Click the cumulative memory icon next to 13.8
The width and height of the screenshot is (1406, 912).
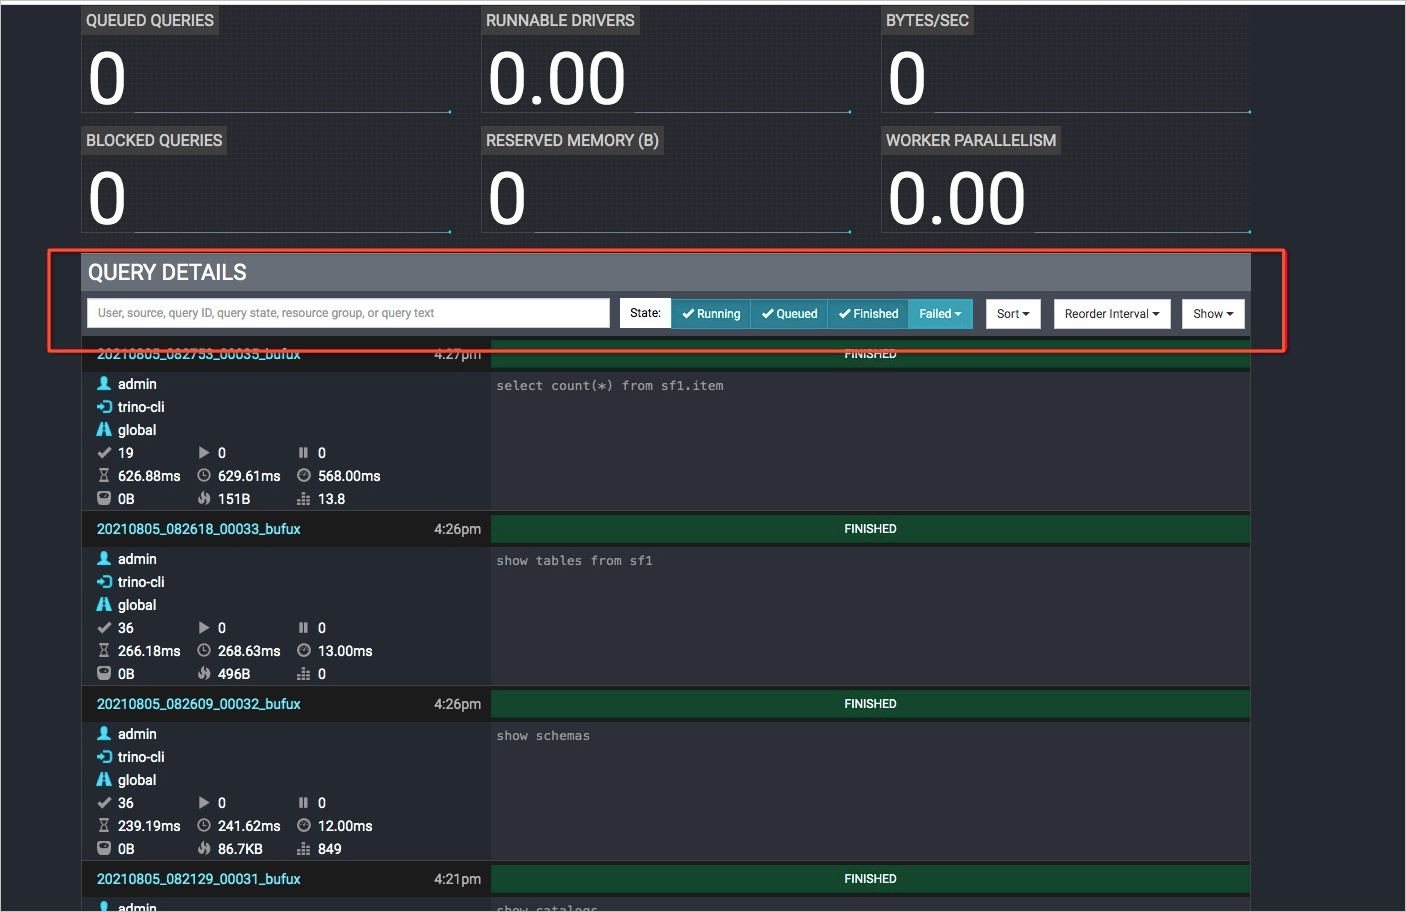304,499
